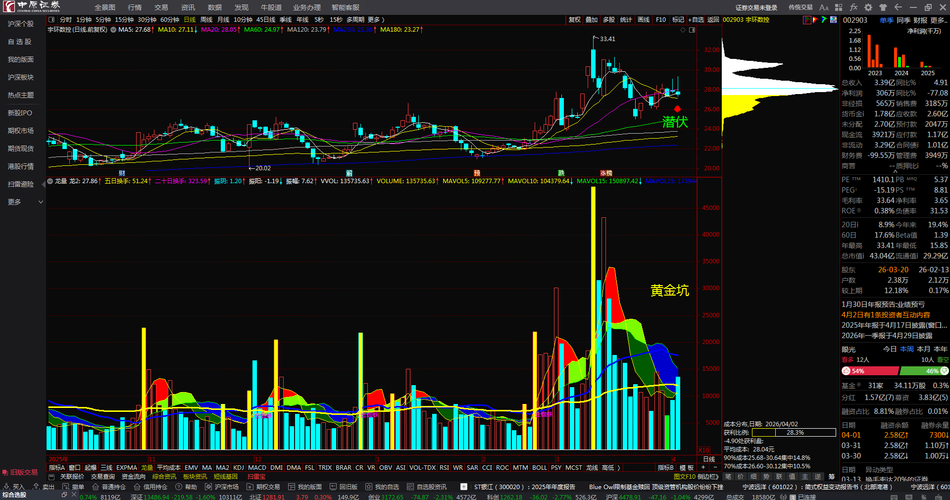Click the back arrow icon in title bar
Screen dimensions: 950x500
coord(898,7)
